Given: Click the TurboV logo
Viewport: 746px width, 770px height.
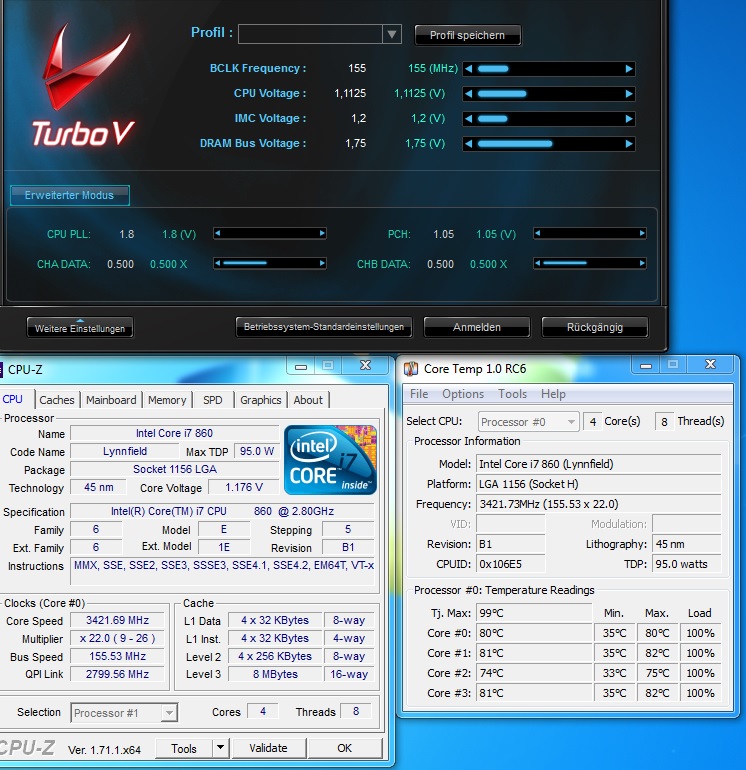Looking at the screenshot, I should (83, 86).
